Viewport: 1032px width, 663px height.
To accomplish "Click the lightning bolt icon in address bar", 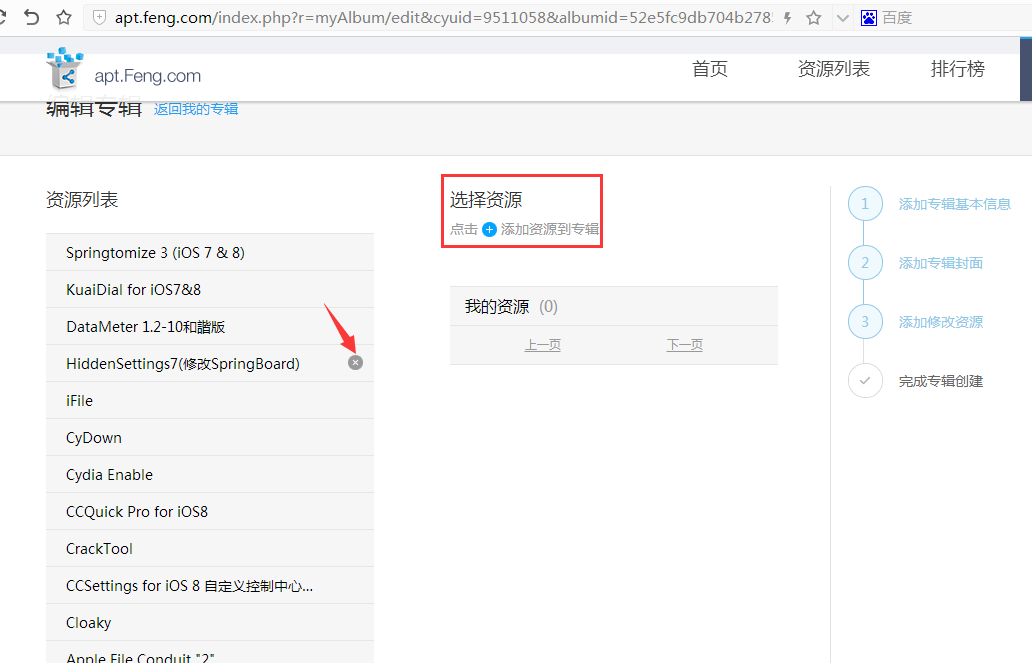I will pyautogui.click(x=787, y=18).
